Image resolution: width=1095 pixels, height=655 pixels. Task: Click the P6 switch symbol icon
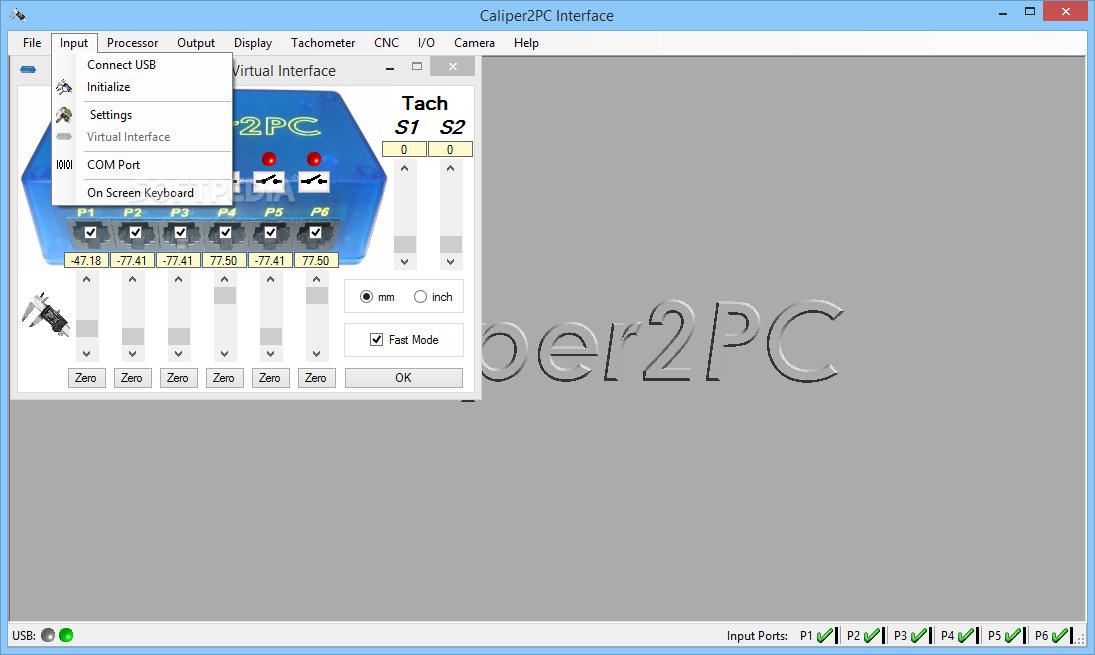[x=314, y=181]
